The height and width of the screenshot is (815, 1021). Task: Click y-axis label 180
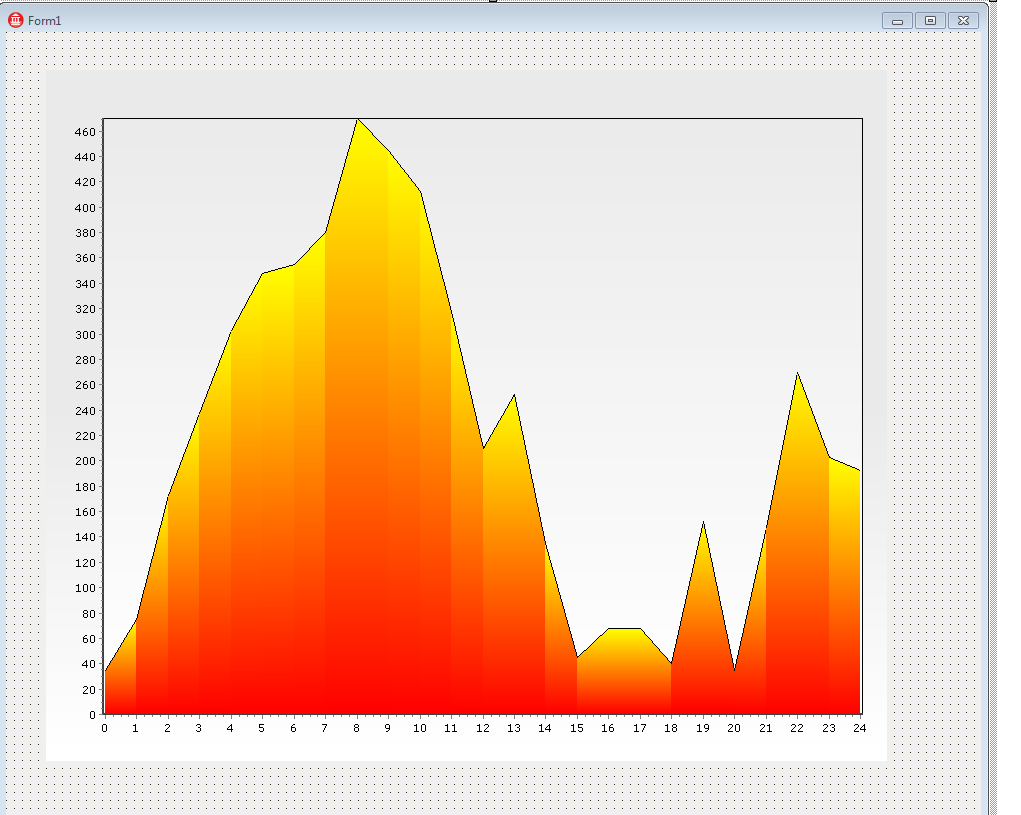[85, 487]
